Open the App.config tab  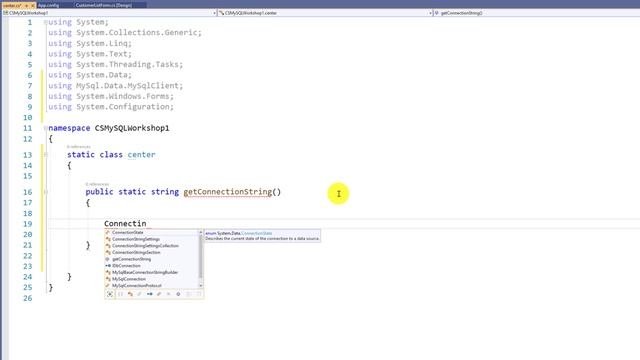[48, 5]
